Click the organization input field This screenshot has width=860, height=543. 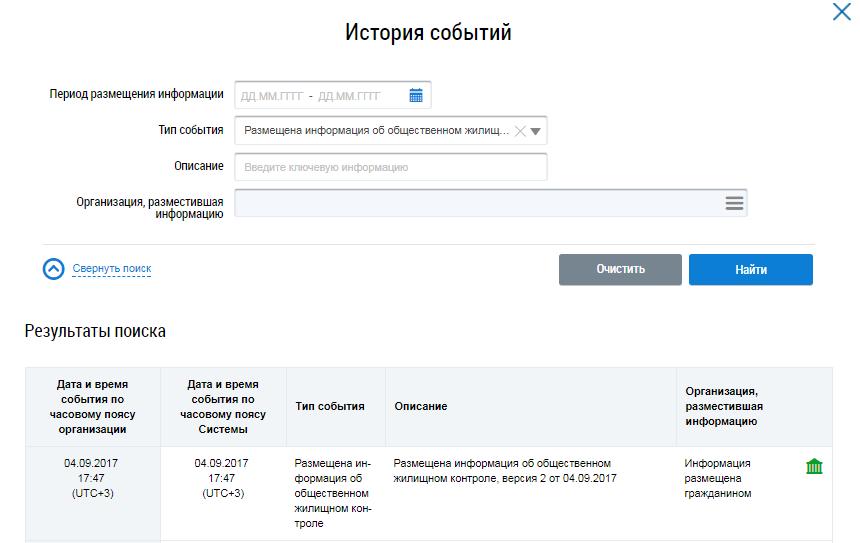coord(478,203)
